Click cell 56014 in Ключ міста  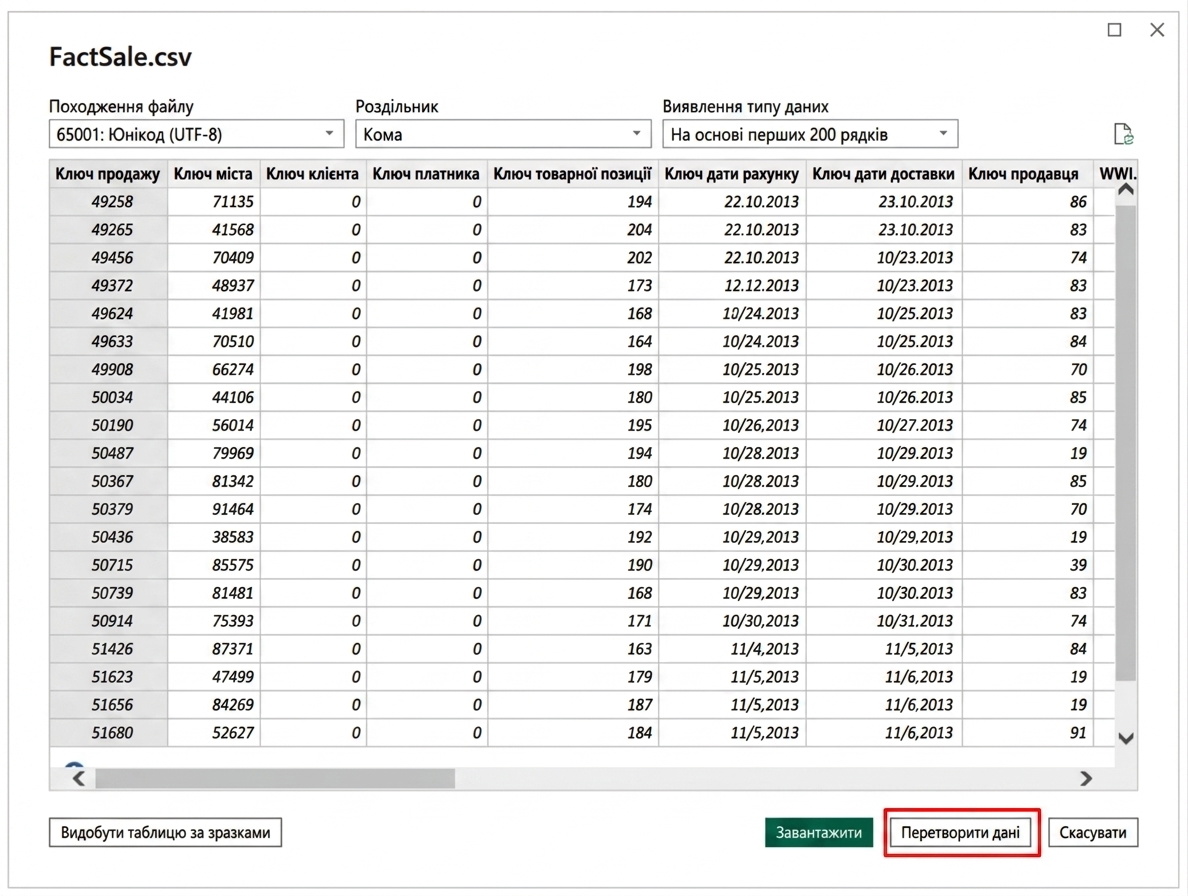point(213,425)
